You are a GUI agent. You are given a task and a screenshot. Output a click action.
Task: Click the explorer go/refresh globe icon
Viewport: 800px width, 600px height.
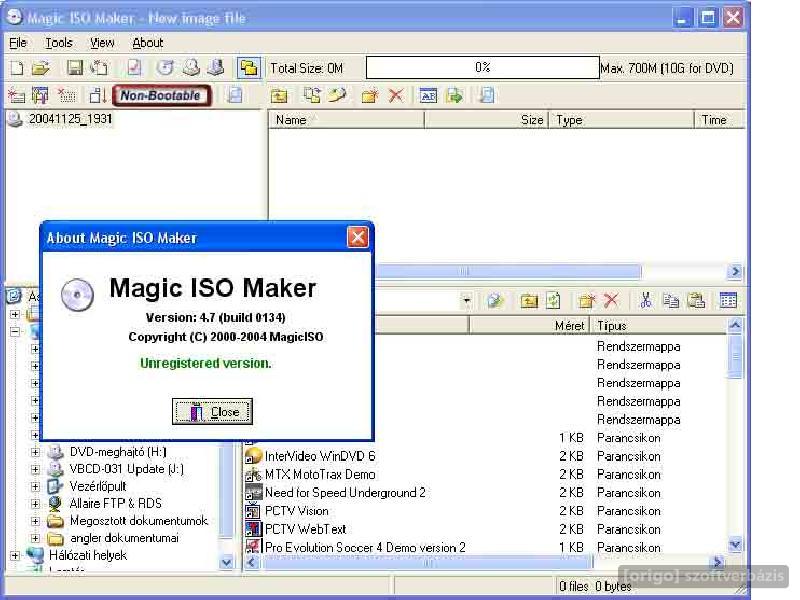click(495, 301)
